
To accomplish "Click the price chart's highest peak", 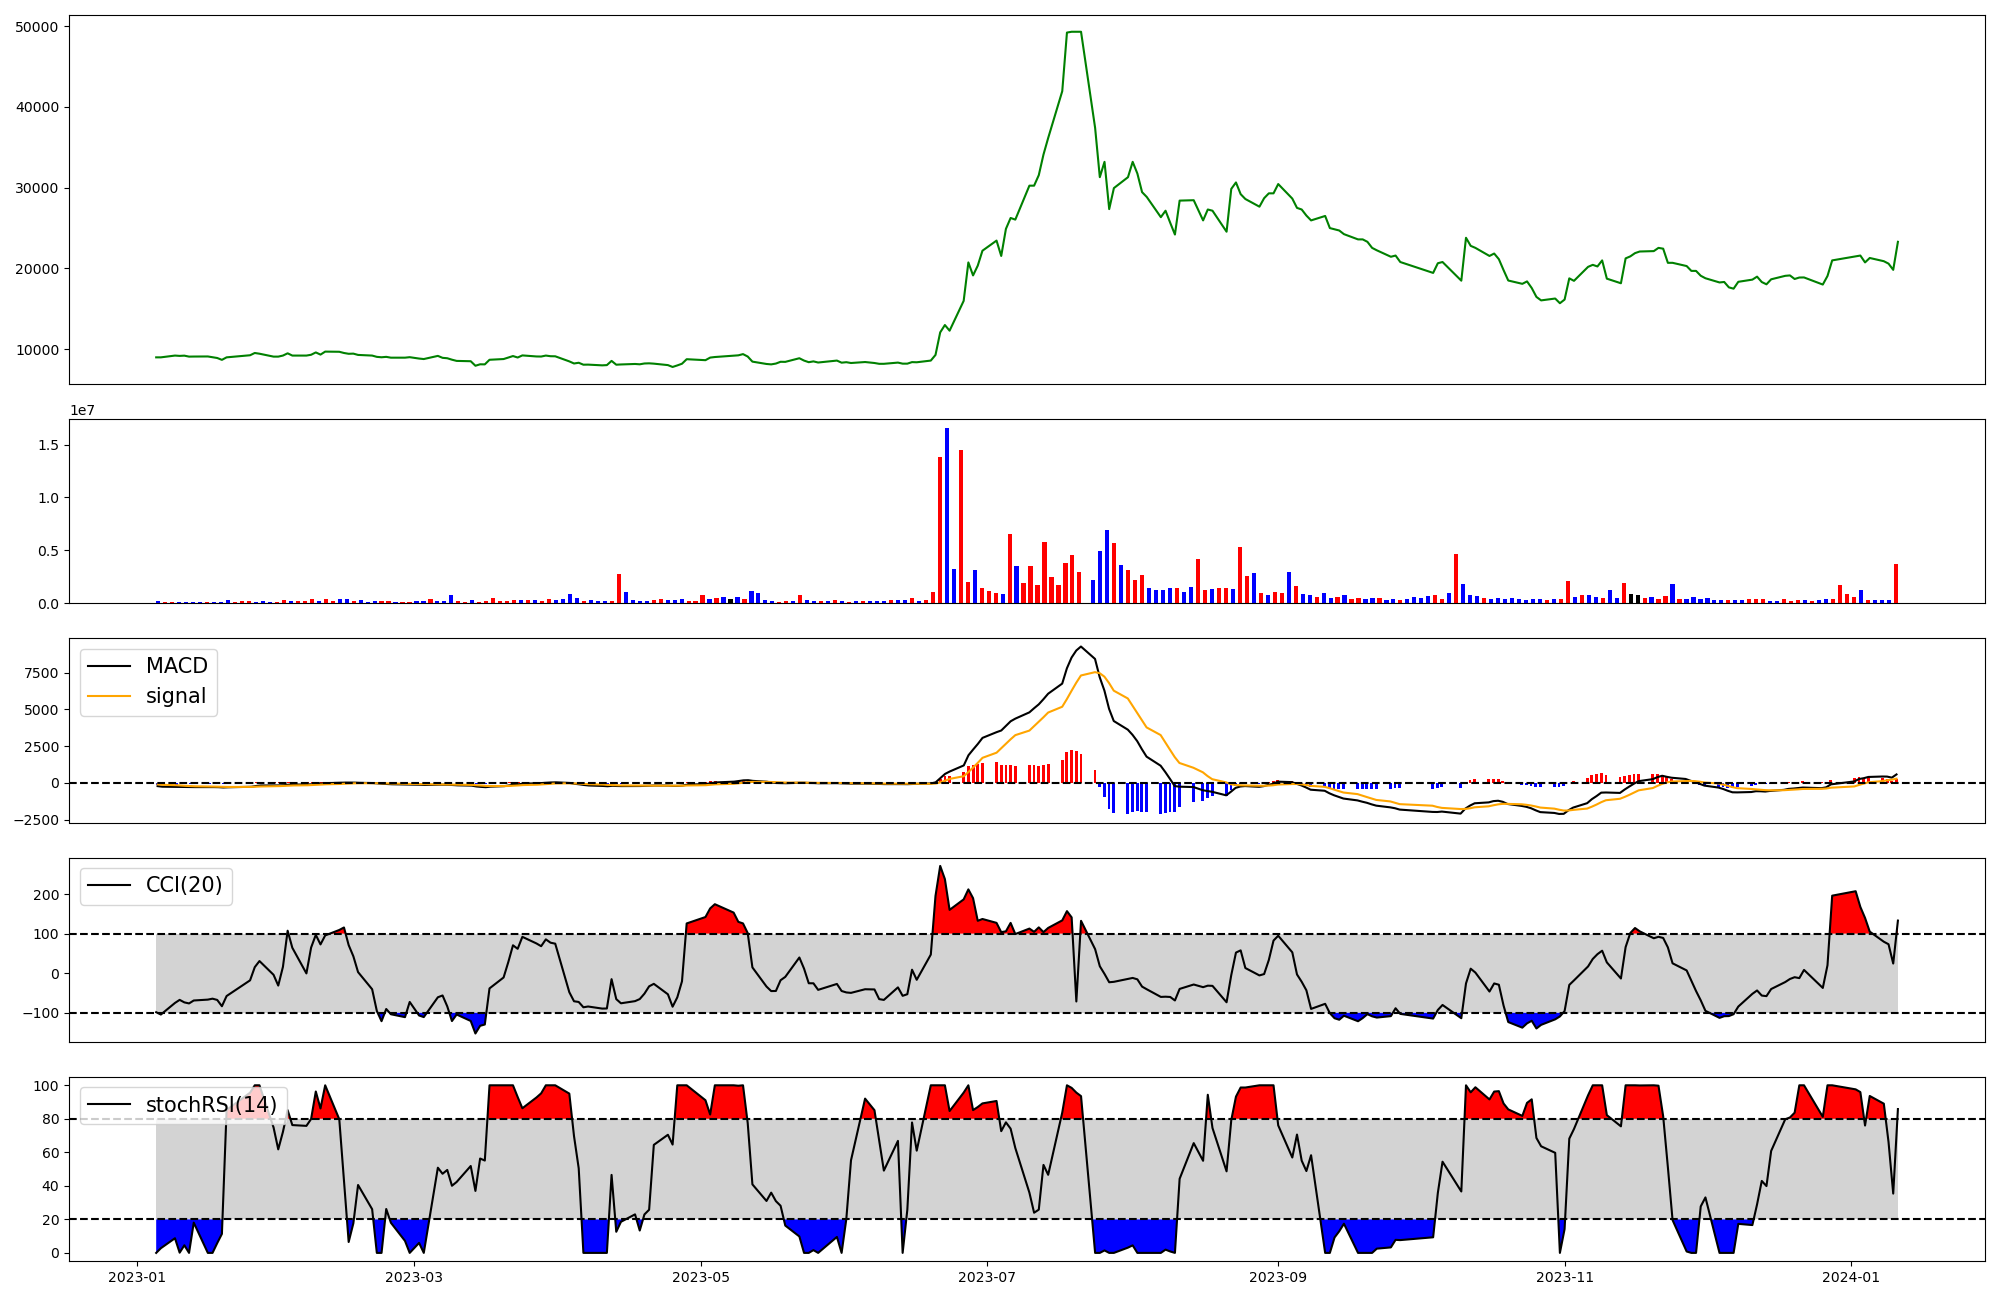I will pos(1074,32).
